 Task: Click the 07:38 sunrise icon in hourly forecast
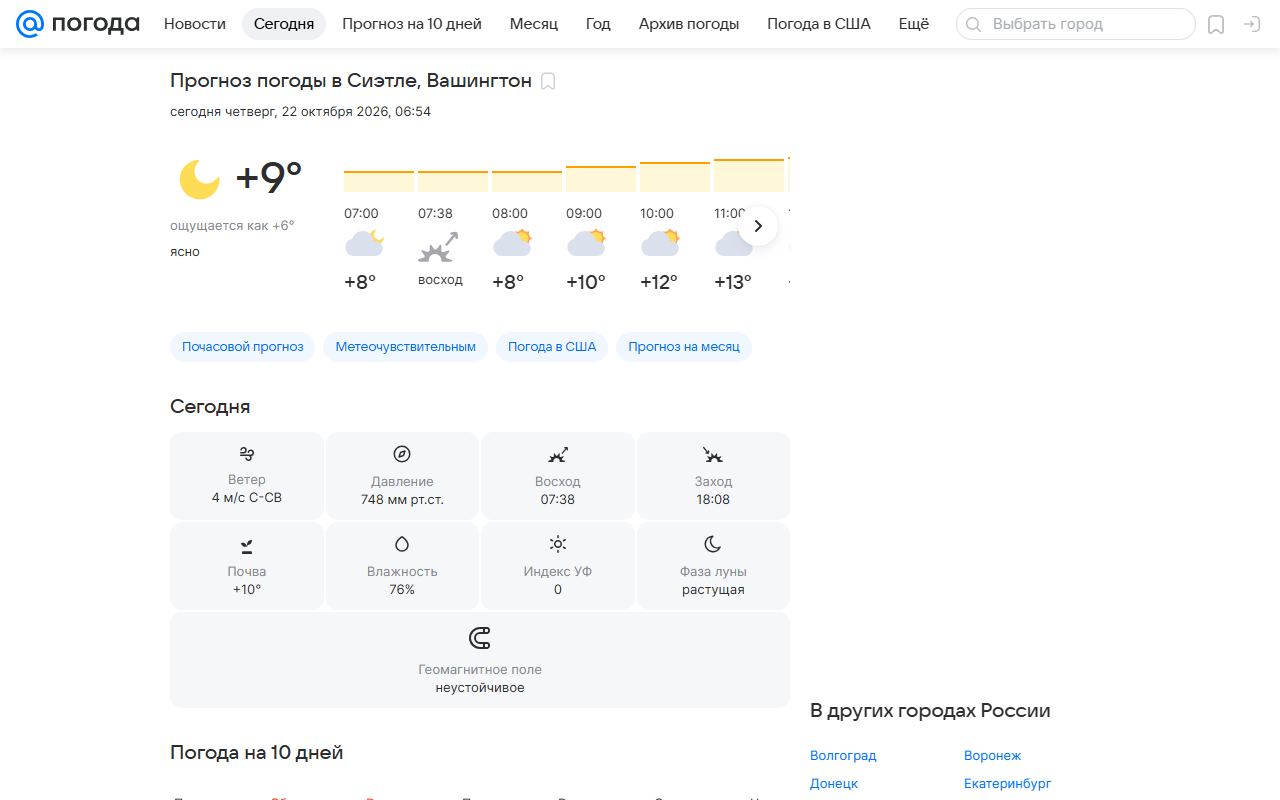pyautogui.click(x=438, y=246)
